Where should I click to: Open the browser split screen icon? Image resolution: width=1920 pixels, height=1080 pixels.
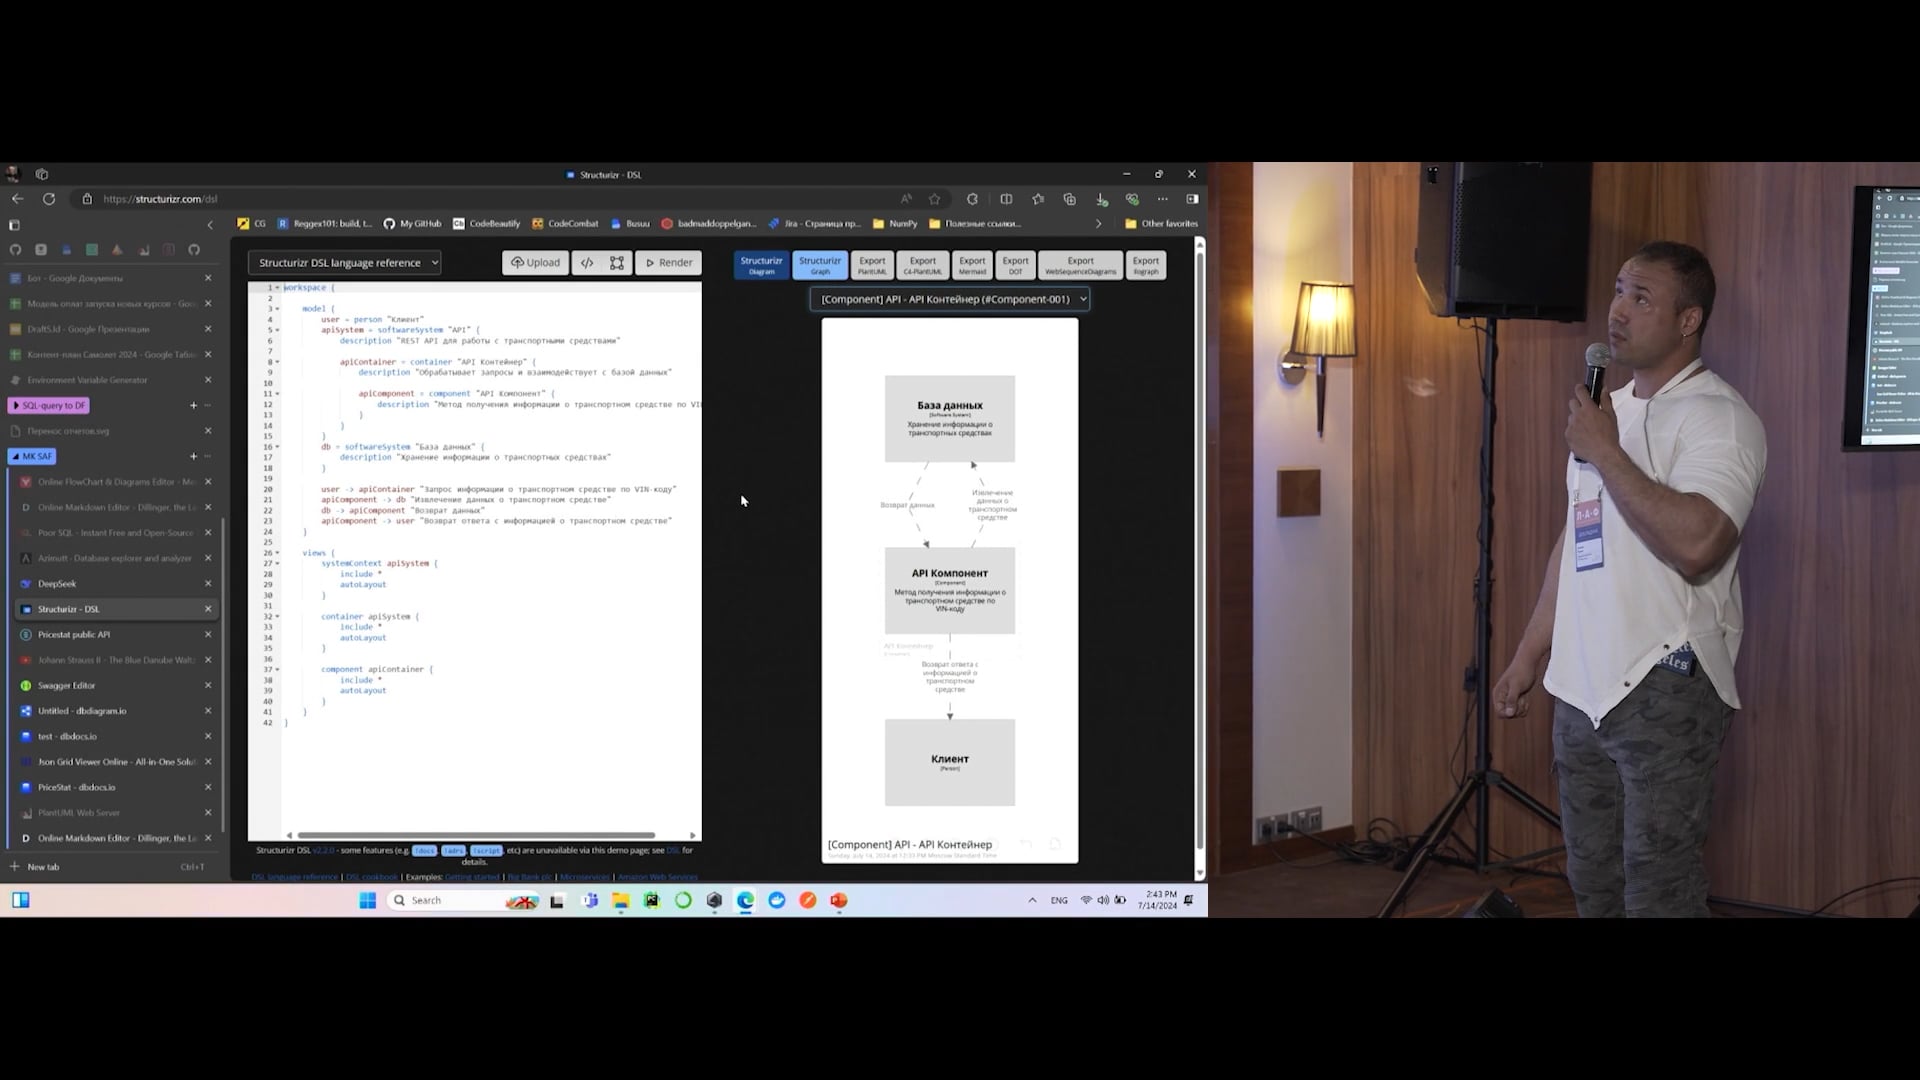pyautogui.click(x=1006, y=199)
